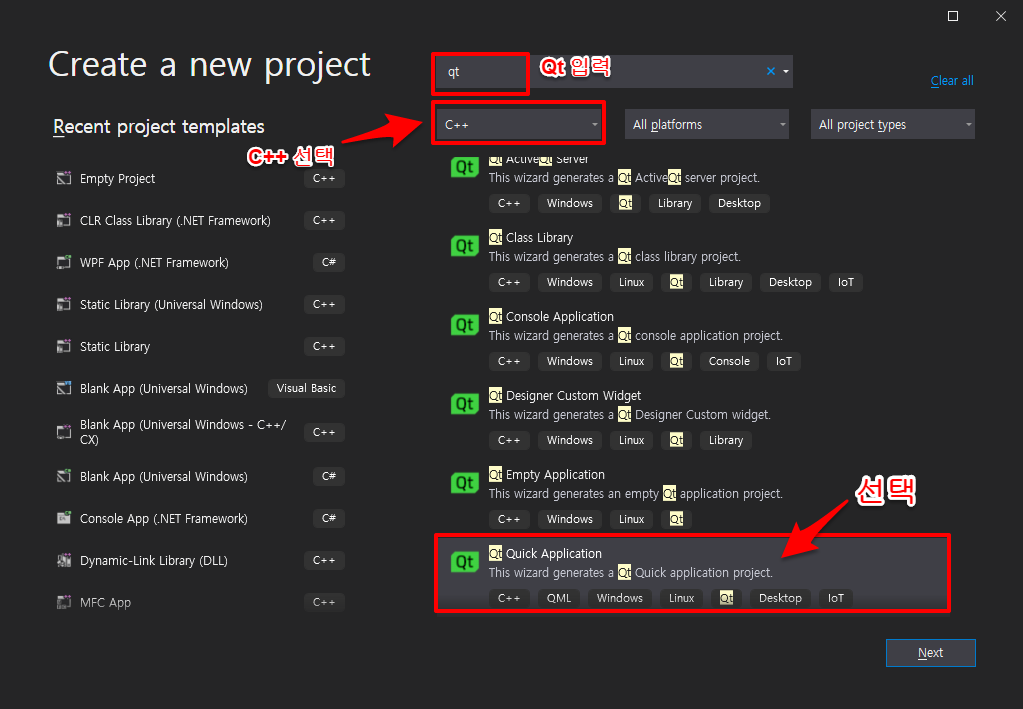The height and width of the screenshot is (709, 1023).
Task: Click Static Library (Universal Windows) icon
Action: [64, 304]
